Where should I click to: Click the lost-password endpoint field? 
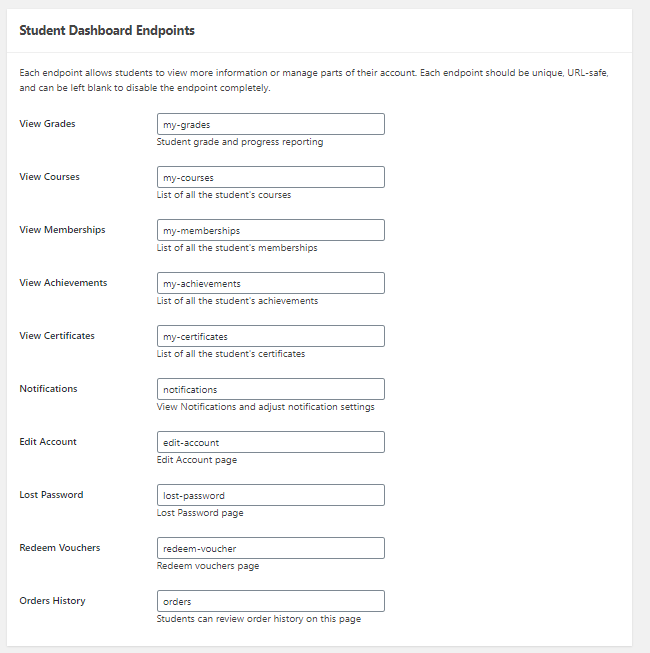click(270, 495)
